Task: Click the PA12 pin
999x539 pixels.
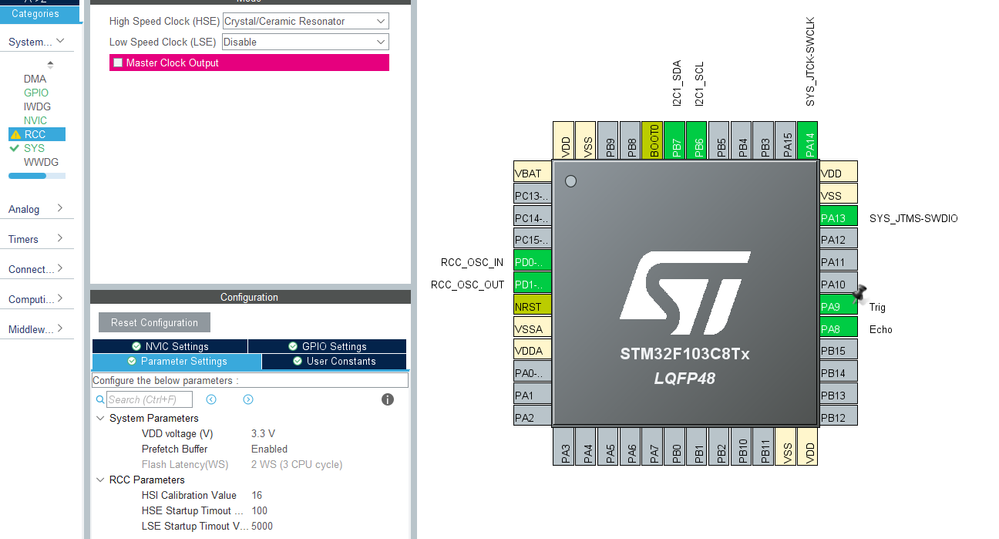Action: pos(838,240)
